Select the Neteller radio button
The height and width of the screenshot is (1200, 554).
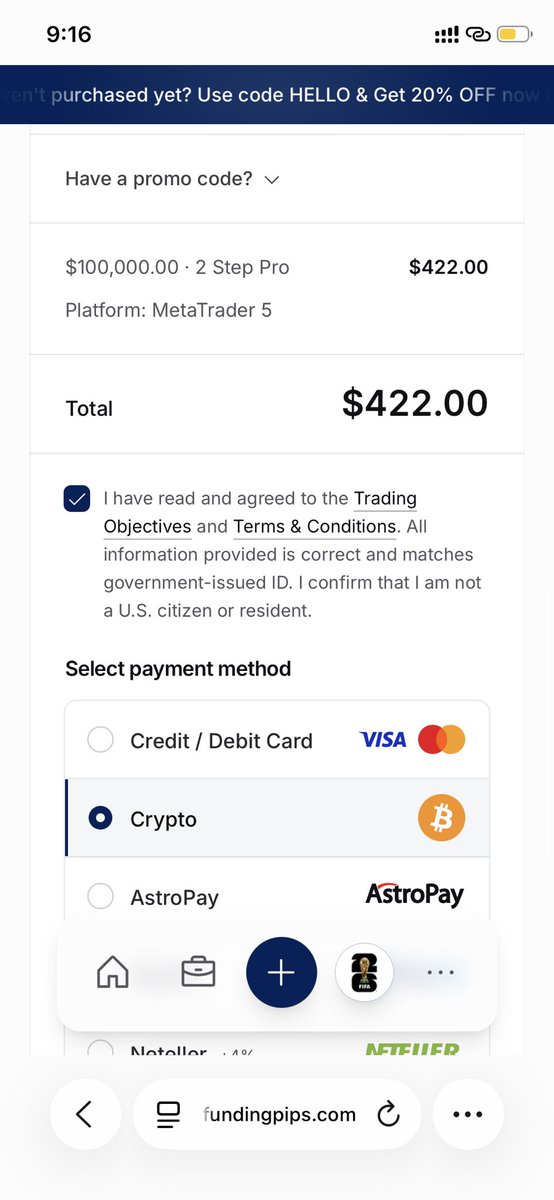(100, 1049)
